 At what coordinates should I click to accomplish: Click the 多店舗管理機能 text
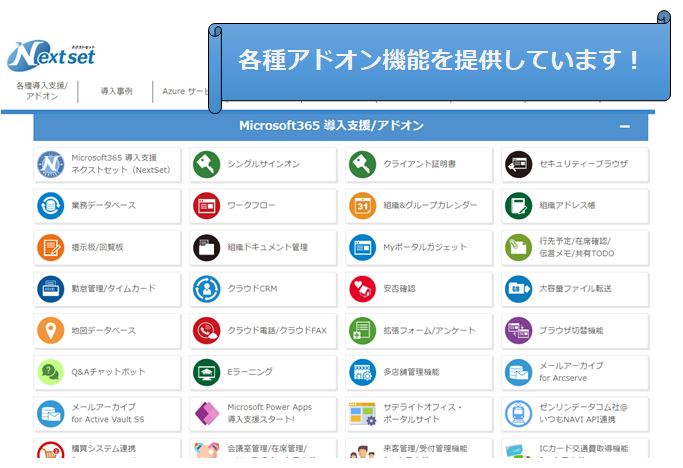[x=411, y=372]
